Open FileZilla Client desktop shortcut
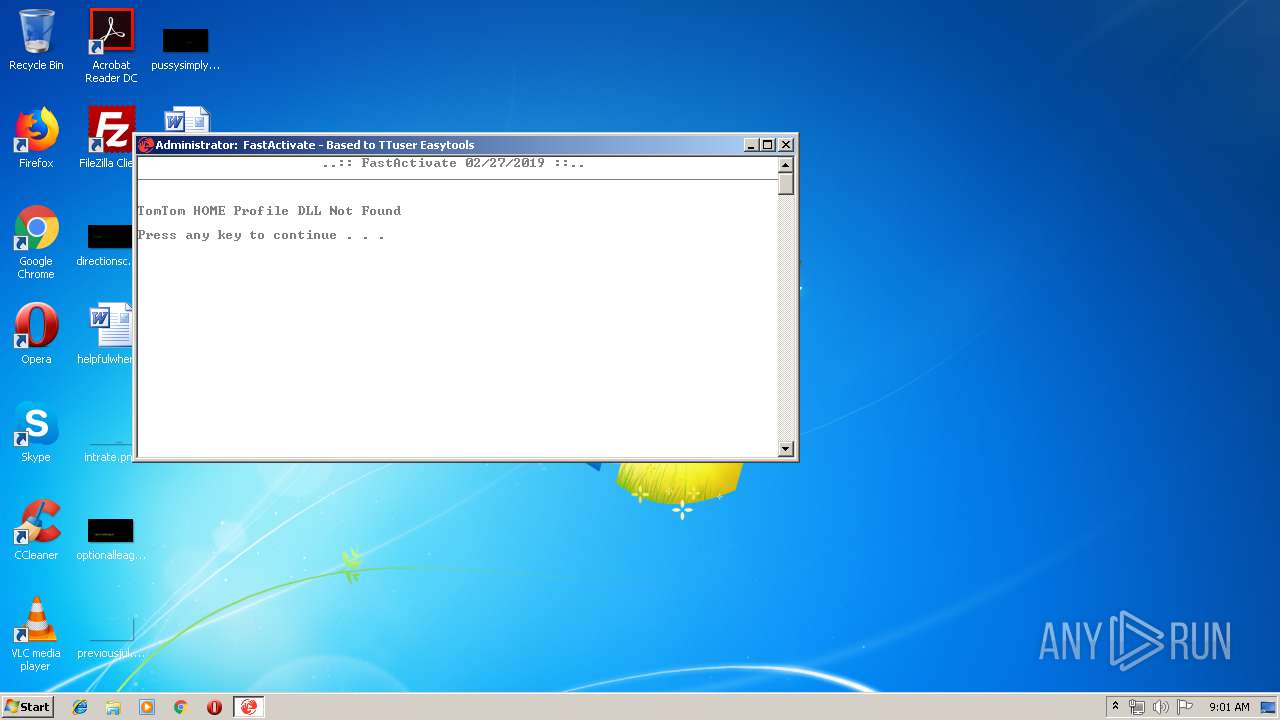 click(108, 138)
